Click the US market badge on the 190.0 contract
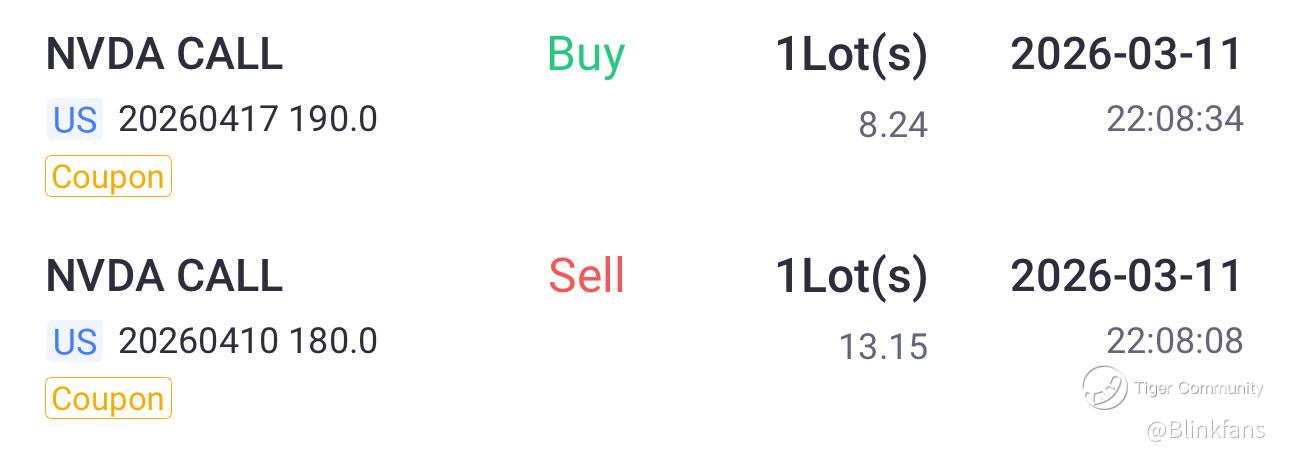Image resolution: width=1290 pixels, height=459 pixels. [75, 120]
